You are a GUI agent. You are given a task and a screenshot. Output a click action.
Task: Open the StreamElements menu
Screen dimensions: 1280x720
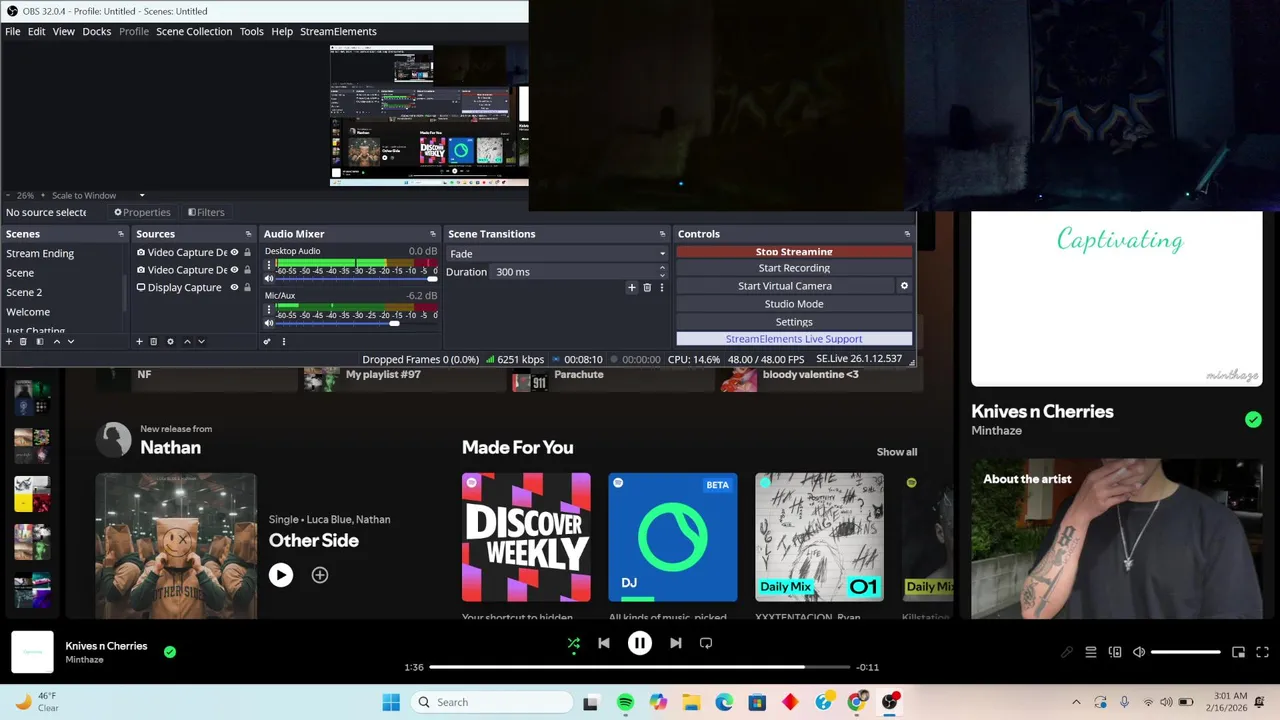click(338, 31)
